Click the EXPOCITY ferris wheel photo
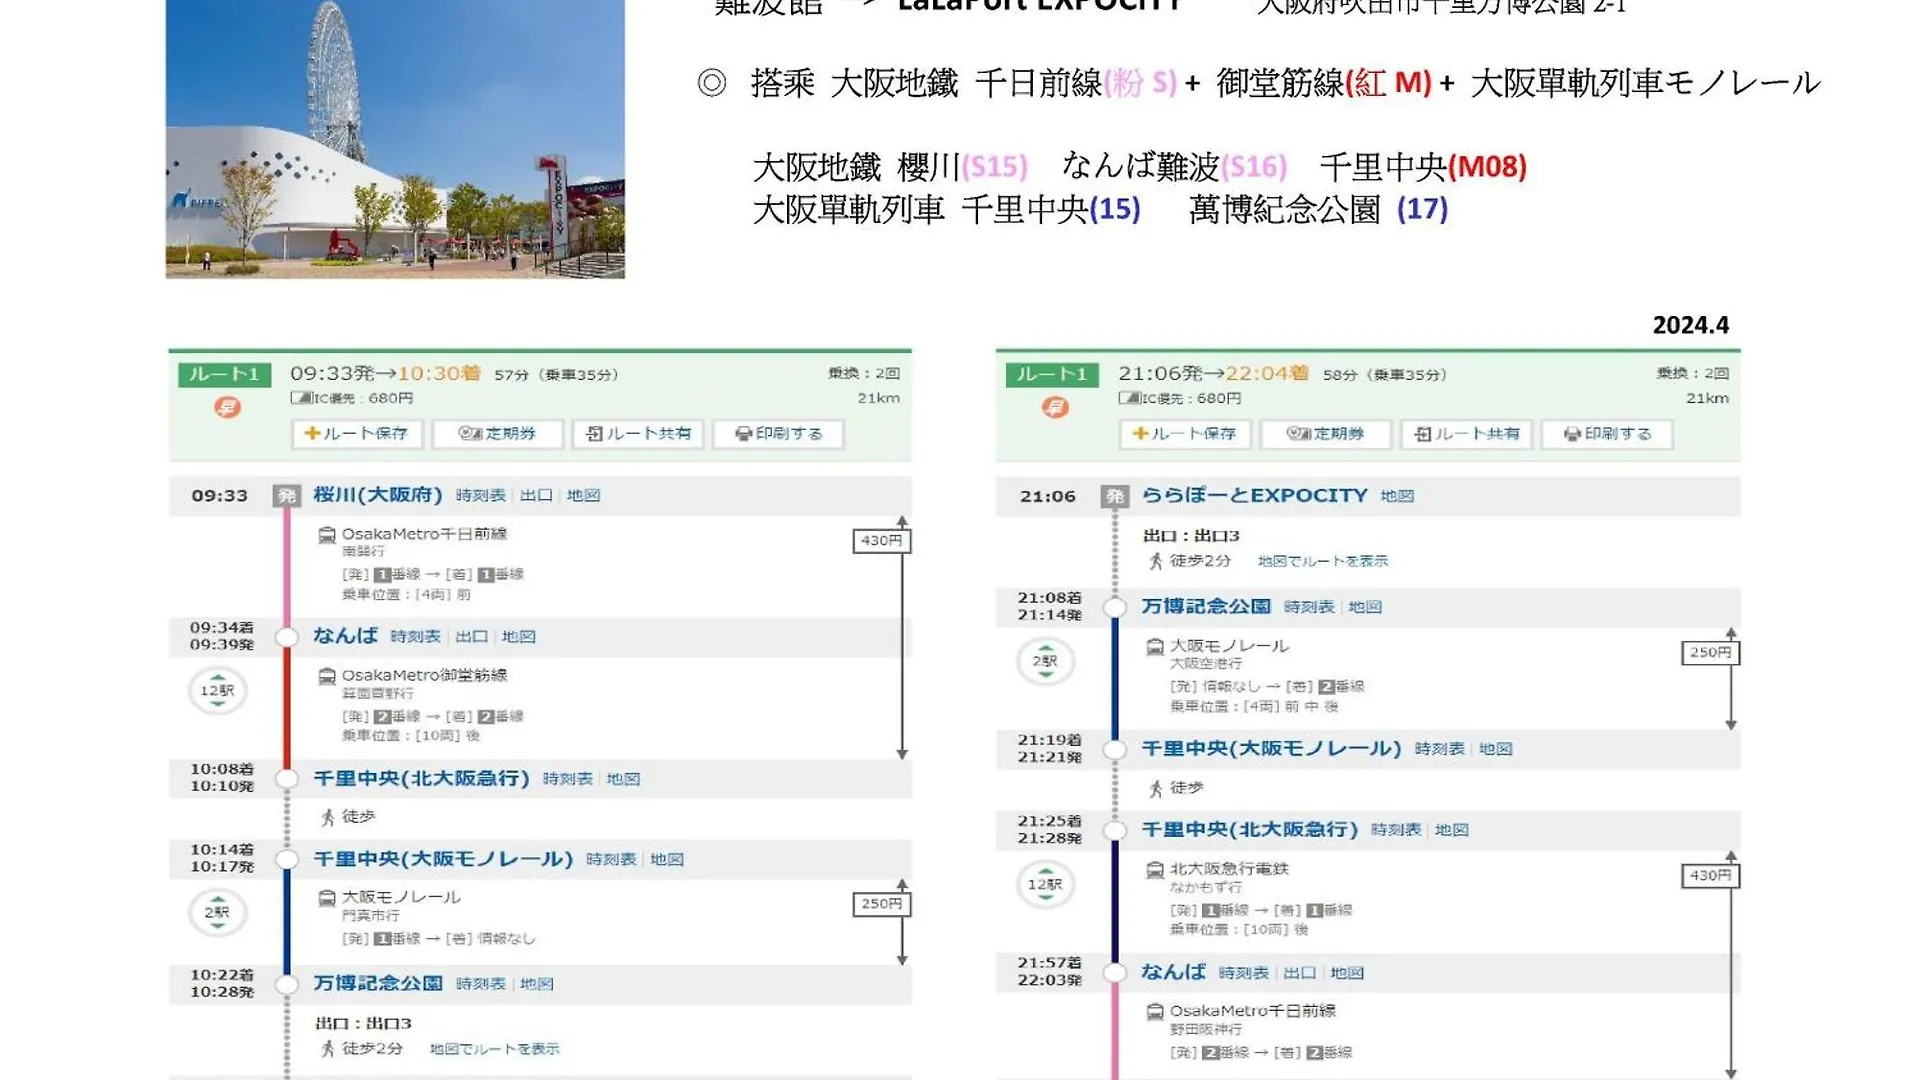The width and height of the screenshot is (1920, 1080). (395, 139)
